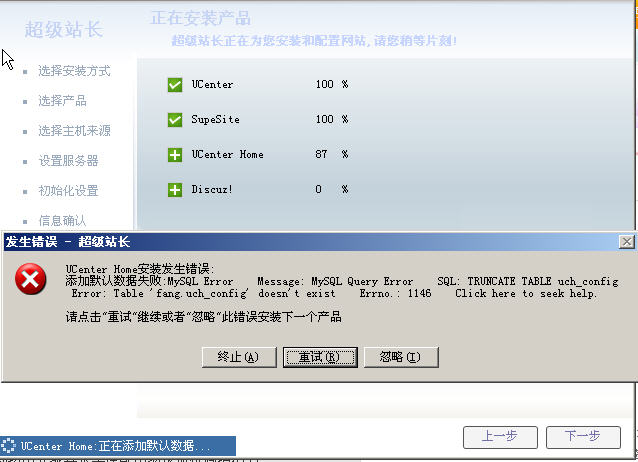Screen dimensions: 638x462
Task: Select the 选择产品 step in sidebar
Action: tap(62, 101)
